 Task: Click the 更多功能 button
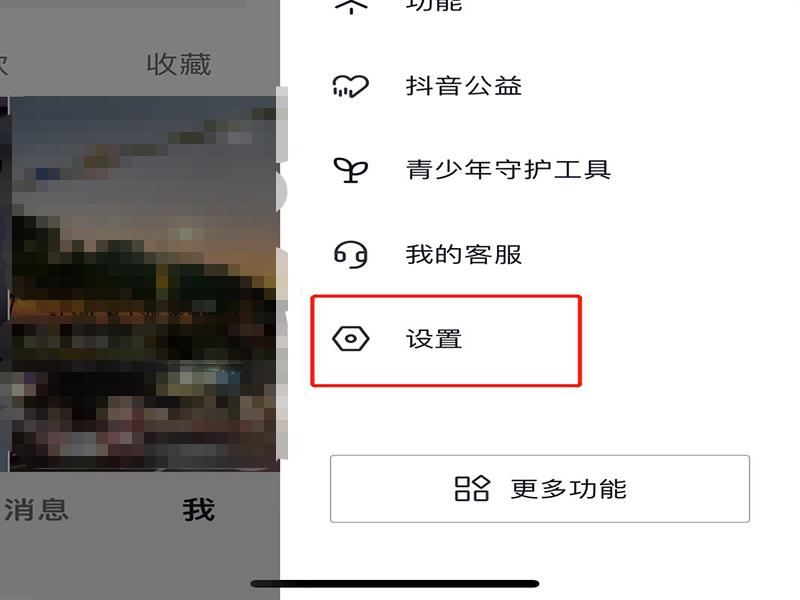pyautogui.click(x=540, y=489)
